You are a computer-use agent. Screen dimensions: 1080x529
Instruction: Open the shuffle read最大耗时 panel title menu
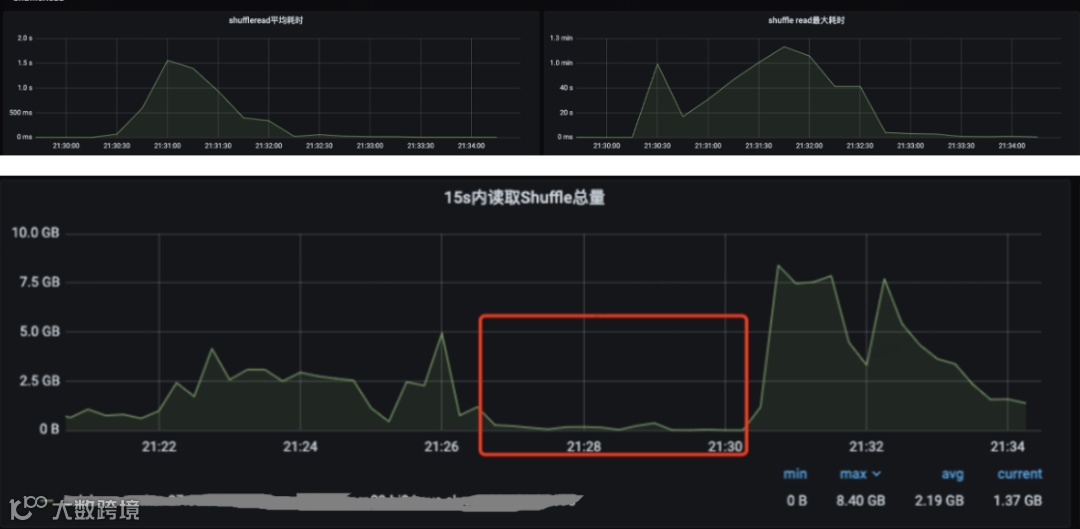click(x=807, y=21)
